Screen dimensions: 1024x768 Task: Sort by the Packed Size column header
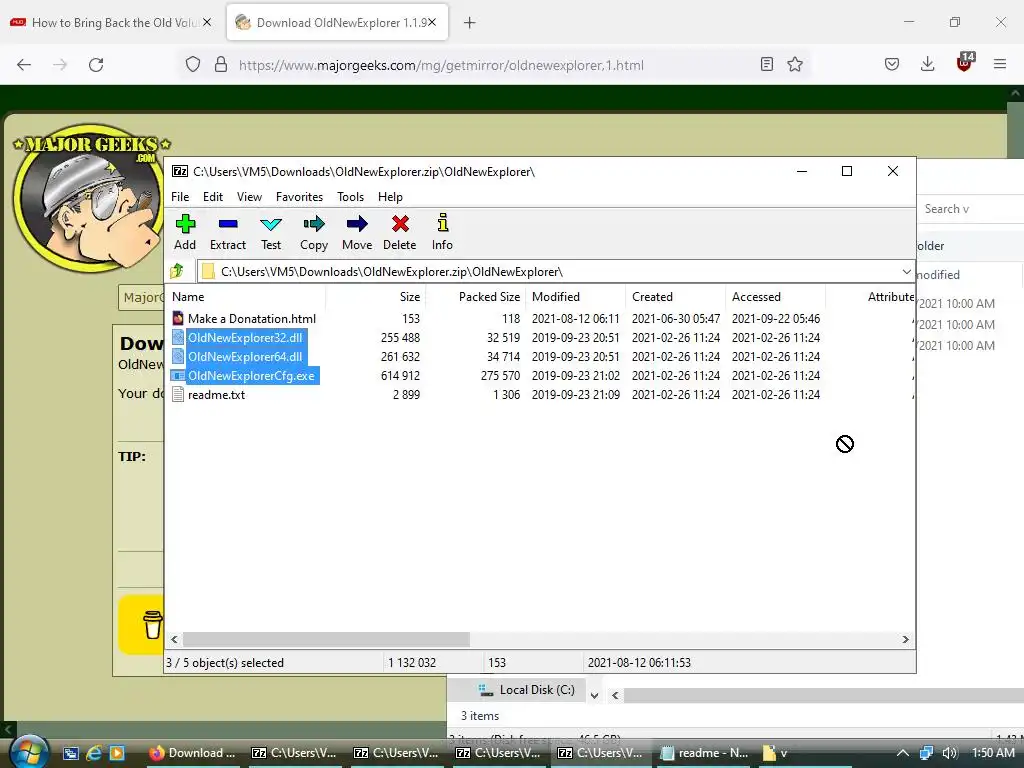tap(476, 296)
